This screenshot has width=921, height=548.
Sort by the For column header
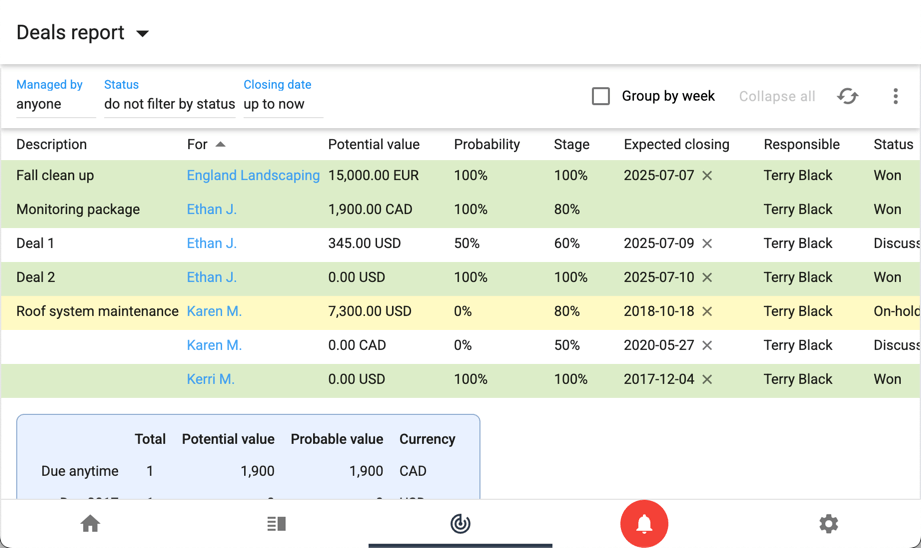(197, 144)
